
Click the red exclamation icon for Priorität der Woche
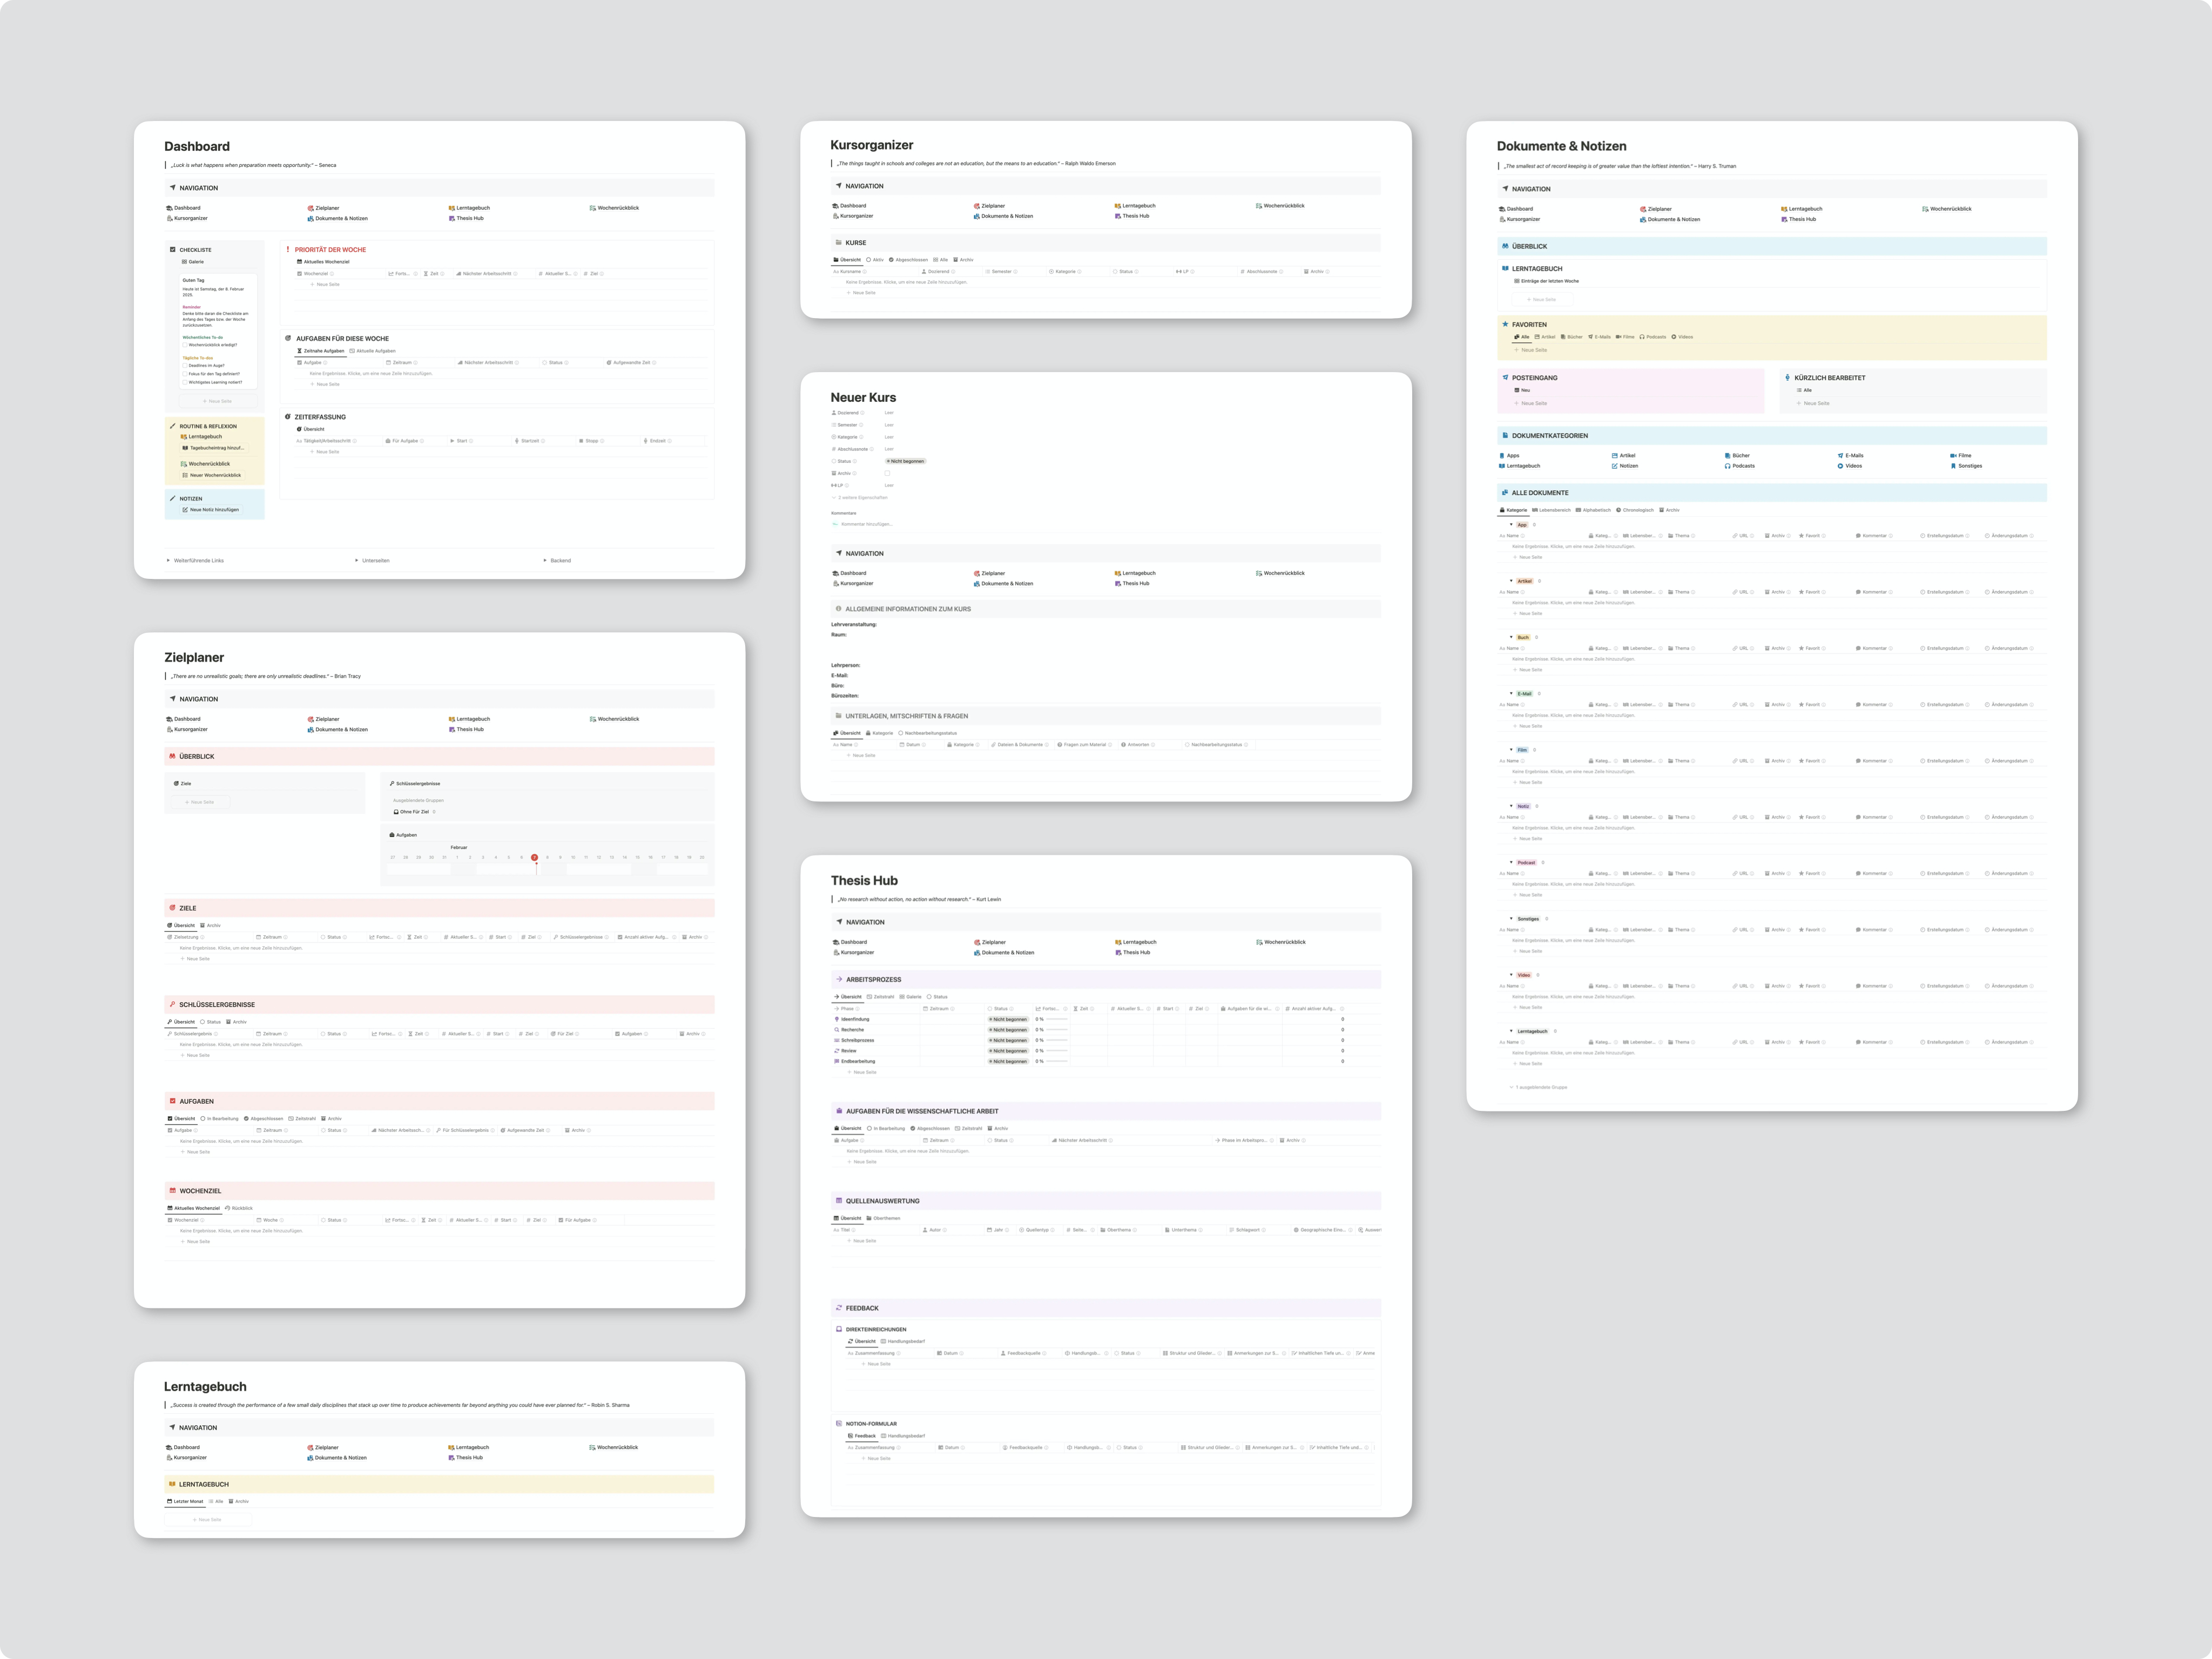(288, 250)
